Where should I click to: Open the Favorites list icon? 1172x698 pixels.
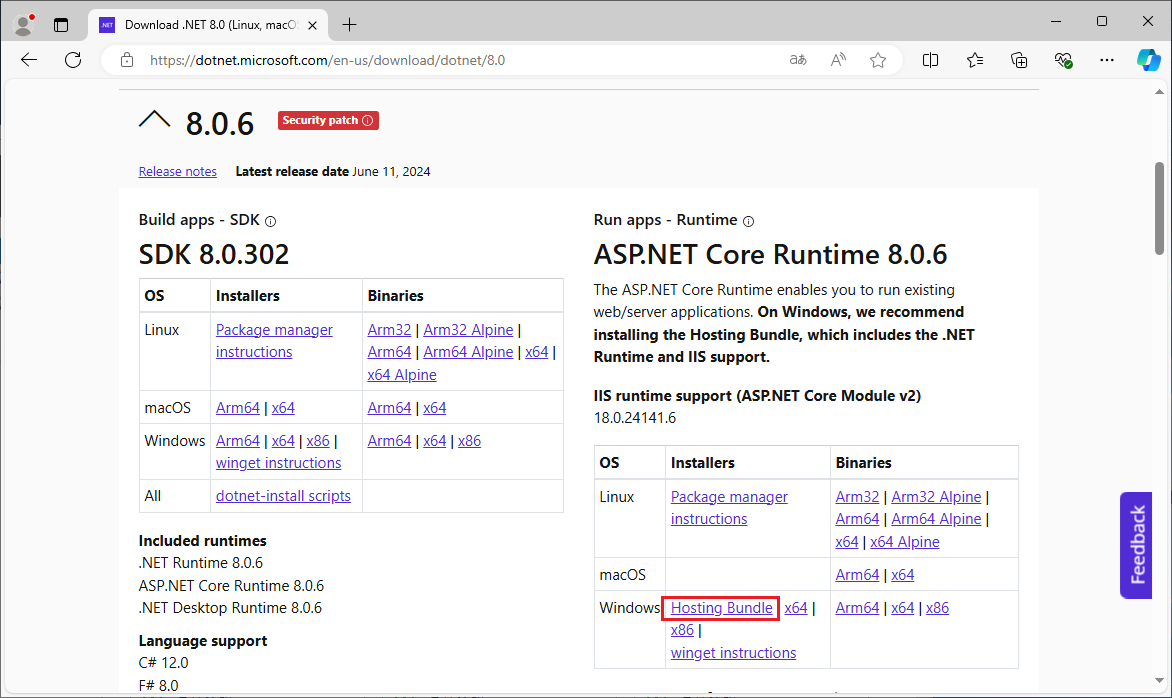pos(975,60)
